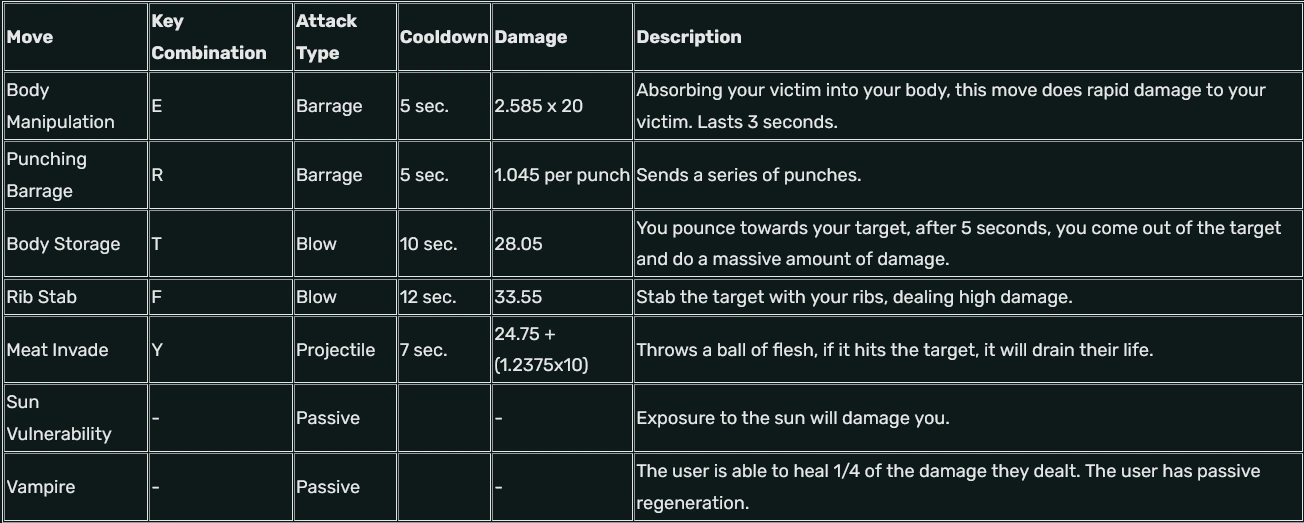This screenshot has height=523, width=1304.
Task: Click the Rib Stab move name
Action: coord(41,297)
